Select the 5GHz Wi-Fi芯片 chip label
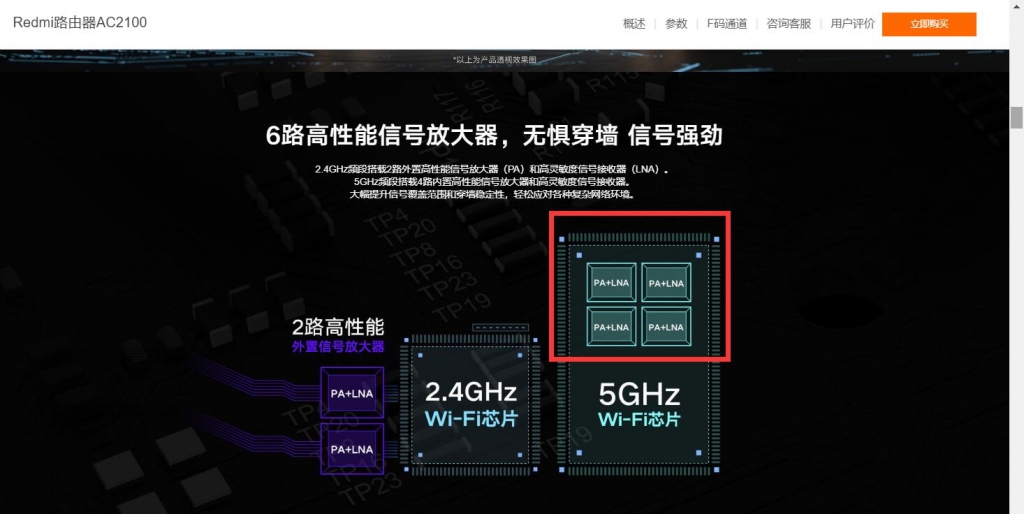 tap(639, 404)
